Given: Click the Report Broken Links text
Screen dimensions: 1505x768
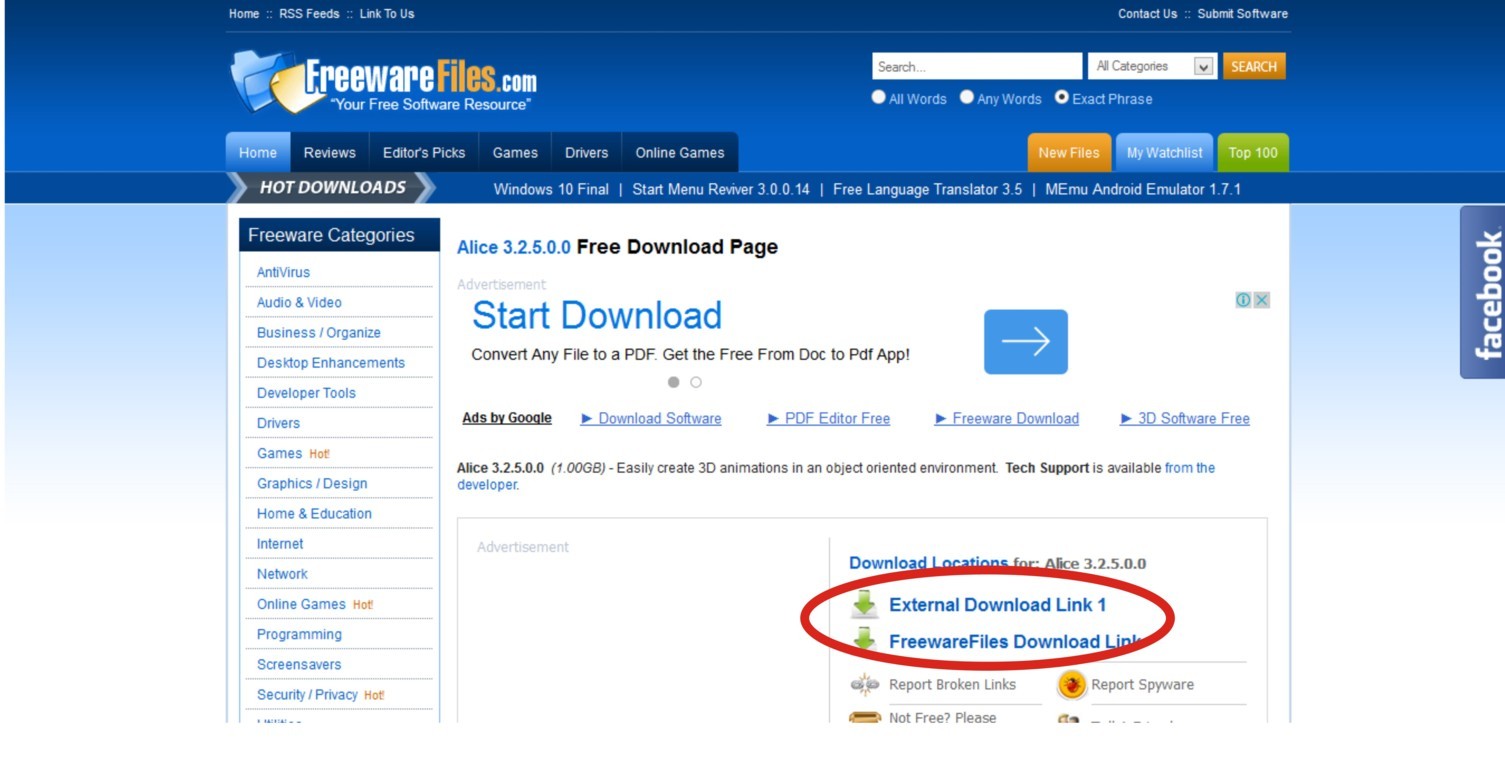Looking at the screenshot, I should pos(952,684).
